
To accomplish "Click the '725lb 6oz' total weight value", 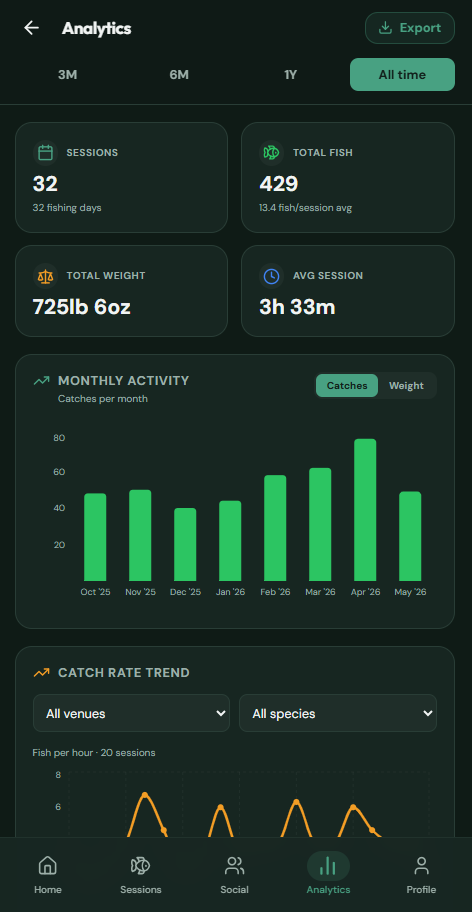I will click(81, 307).
